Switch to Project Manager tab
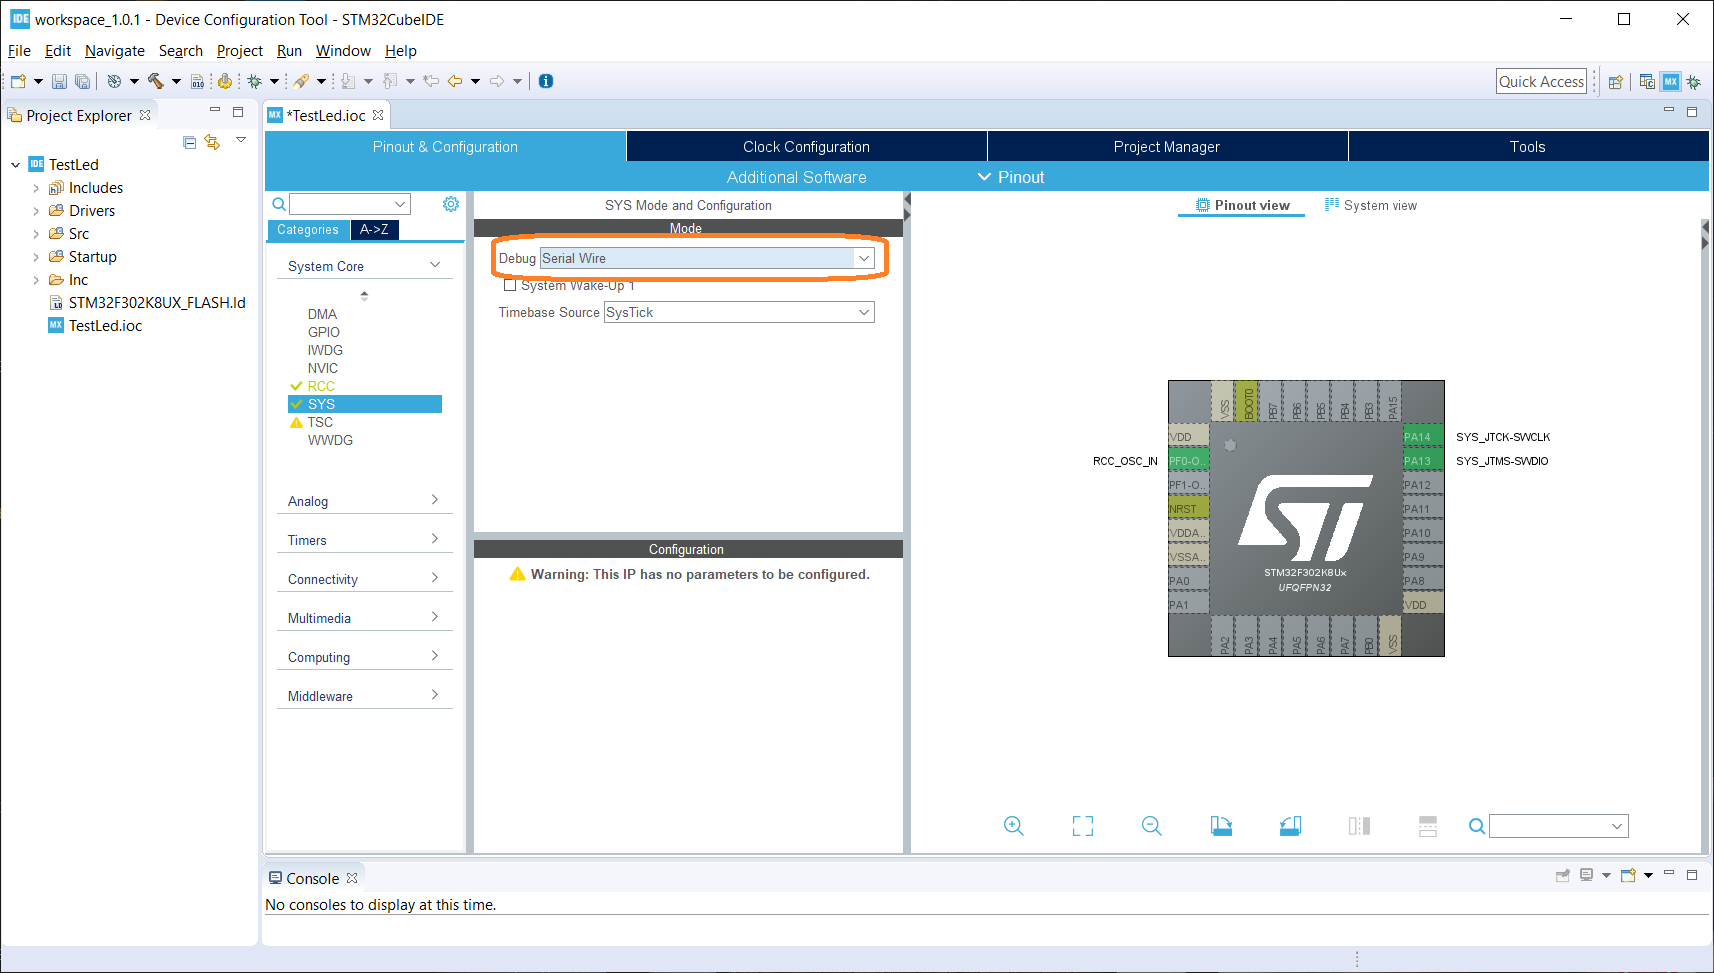The height and width of the screenshot is (973, 1714). (1167, 147)
